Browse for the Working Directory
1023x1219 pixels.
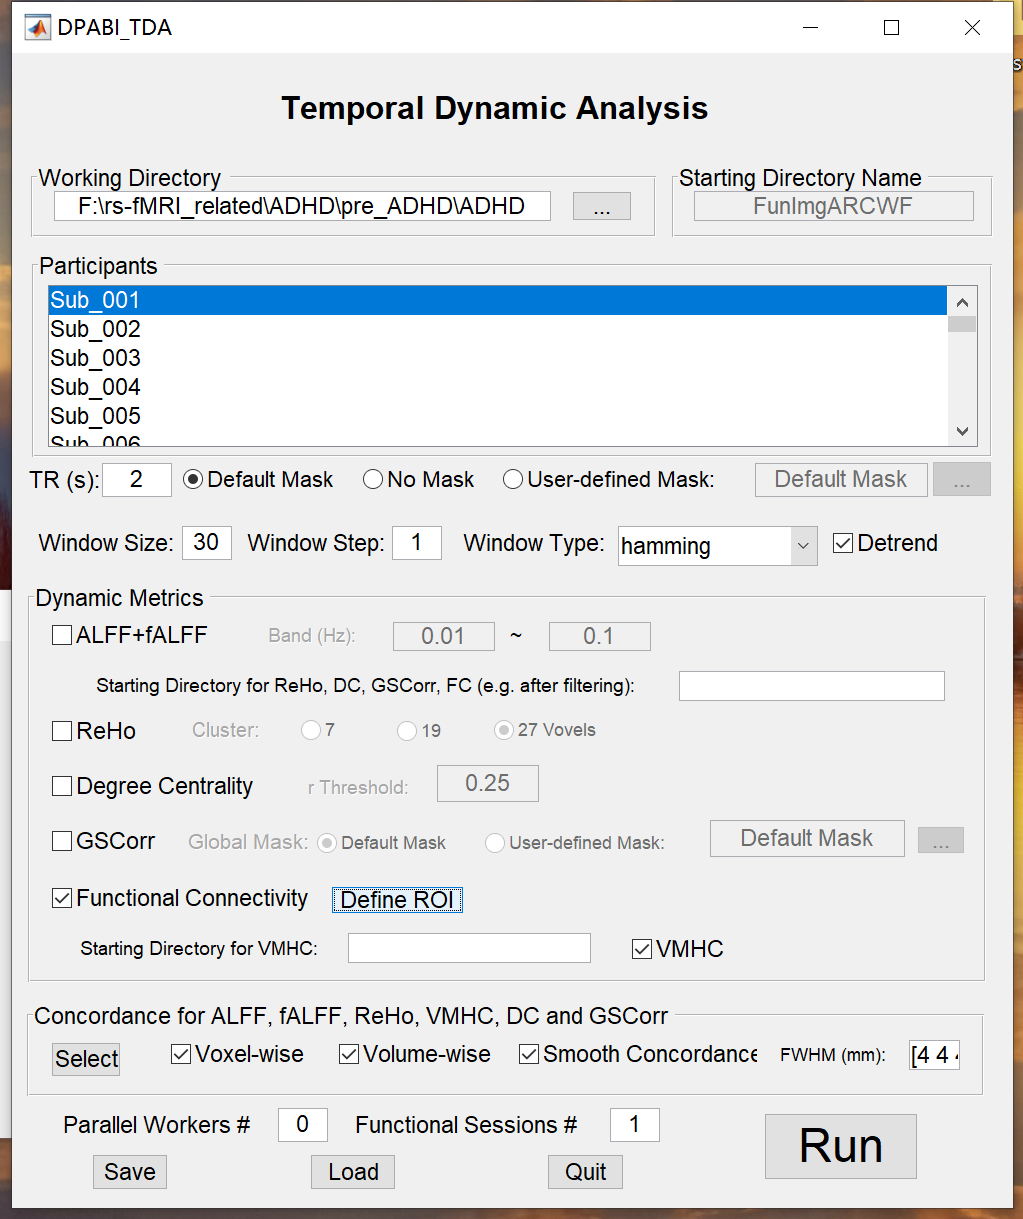point(601,206)
